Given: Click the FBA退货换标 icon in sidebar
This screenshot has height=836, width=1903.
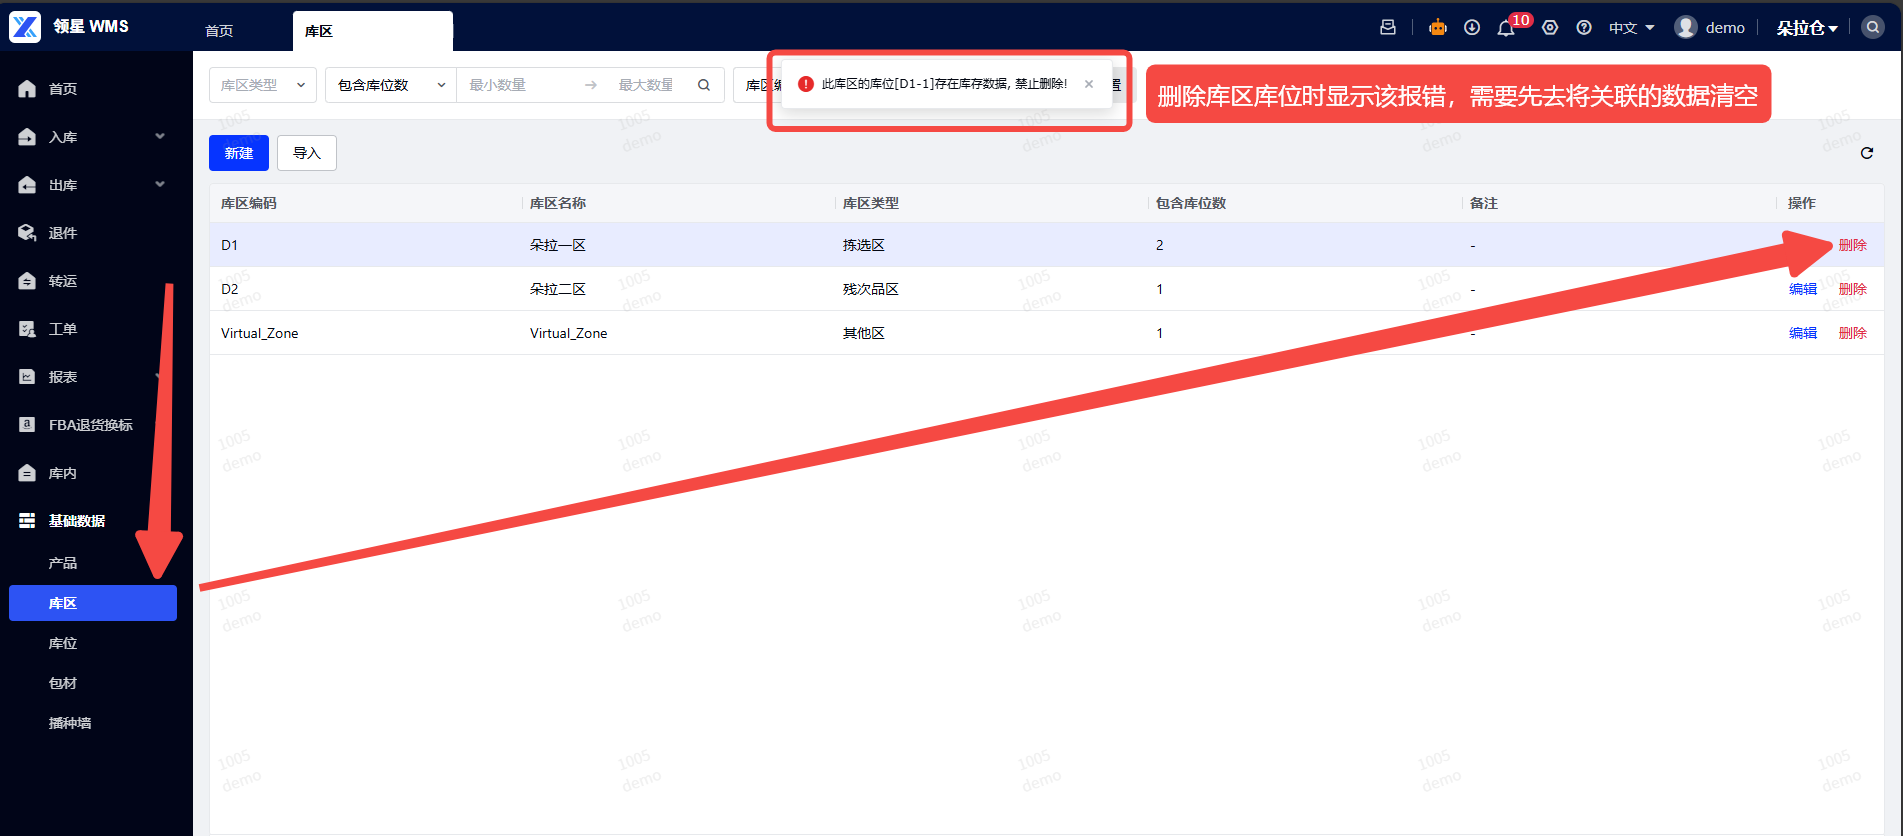Looking at the screenshot, I should pyautogui.click(x=27, y=425).
